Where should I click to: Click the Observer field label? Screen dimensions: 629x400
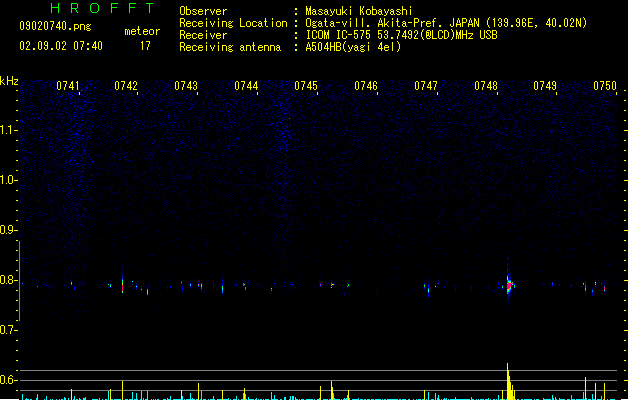tap(203, 11)
